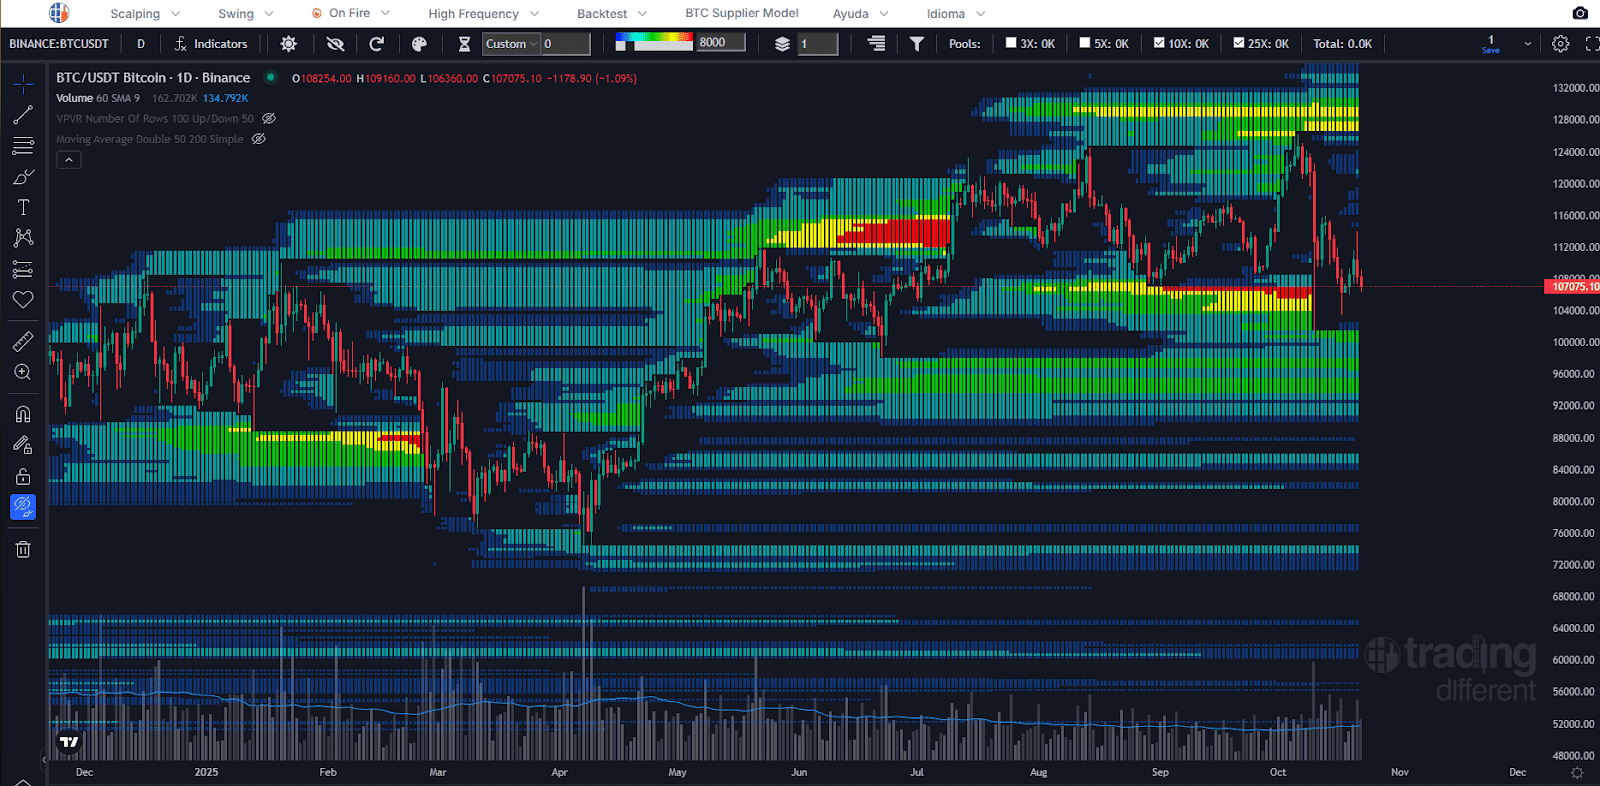Select the crosshair cursor tool
This screenshot has width=1600, height=786.
coord(23,84)
